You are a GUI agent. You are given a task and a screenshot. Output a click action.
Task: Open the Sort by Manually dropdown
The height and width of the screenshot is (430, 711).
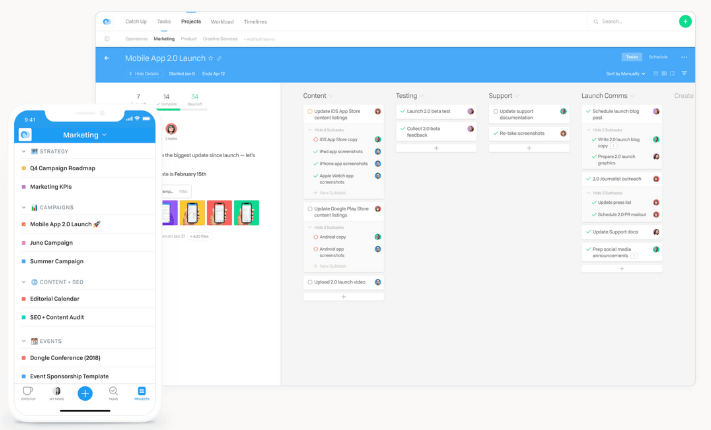tap(626, 73)
